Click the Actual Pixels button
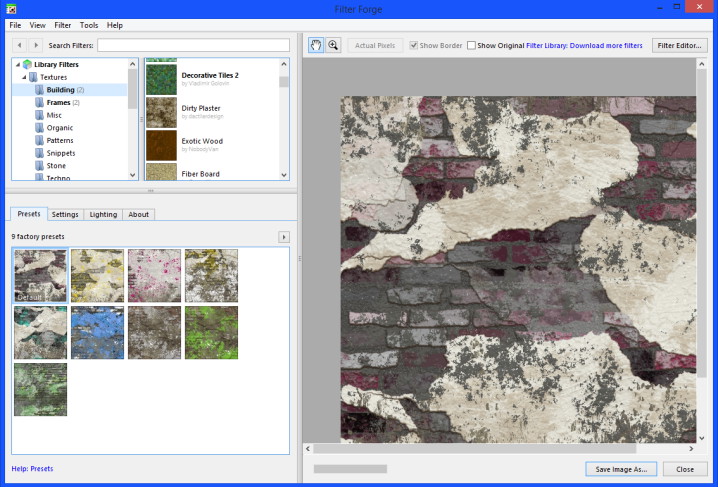Screen dimensions: 718x487 pyautogui.click(x=375, y=45)
